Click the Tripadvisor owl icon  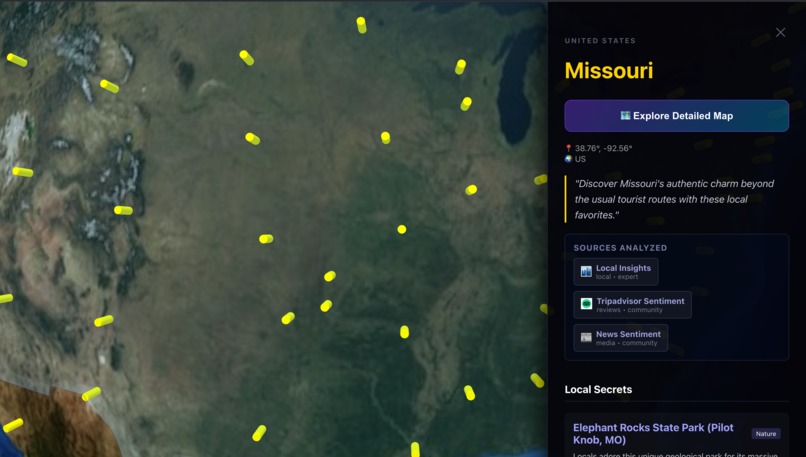point(586,304)
